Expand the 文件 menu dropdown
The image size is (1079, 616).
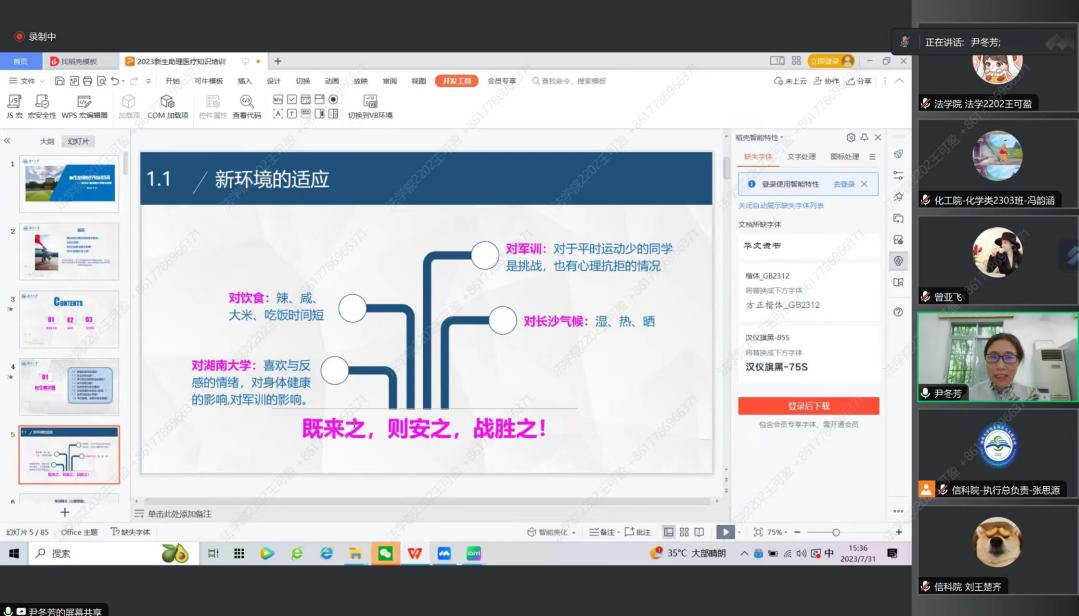27,81
